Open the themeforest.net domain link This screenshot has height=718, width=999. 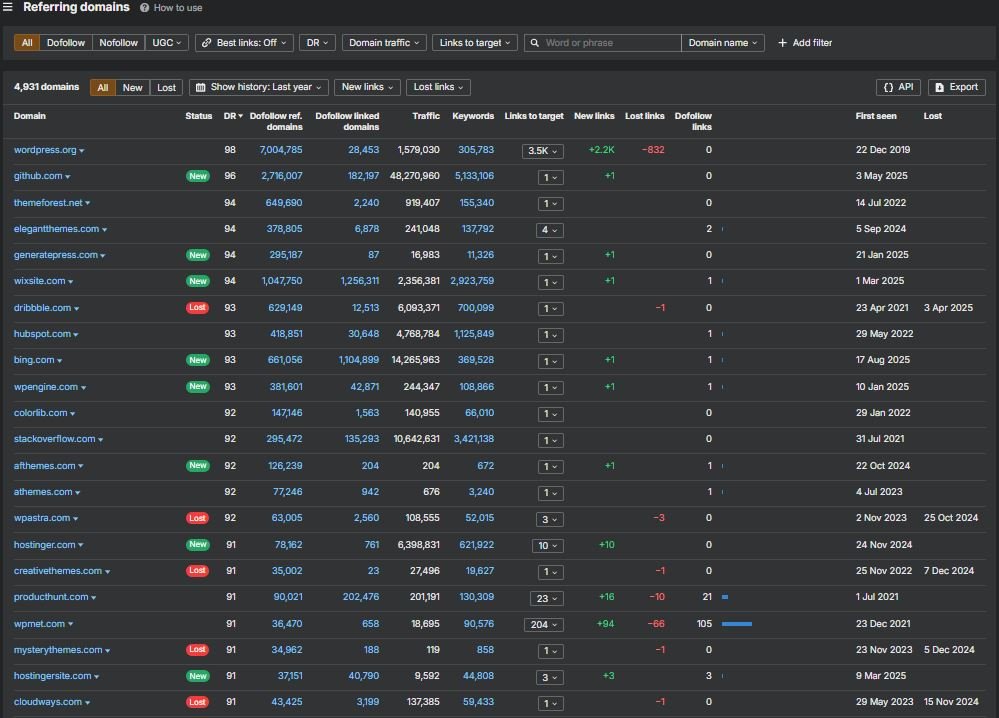48,203
